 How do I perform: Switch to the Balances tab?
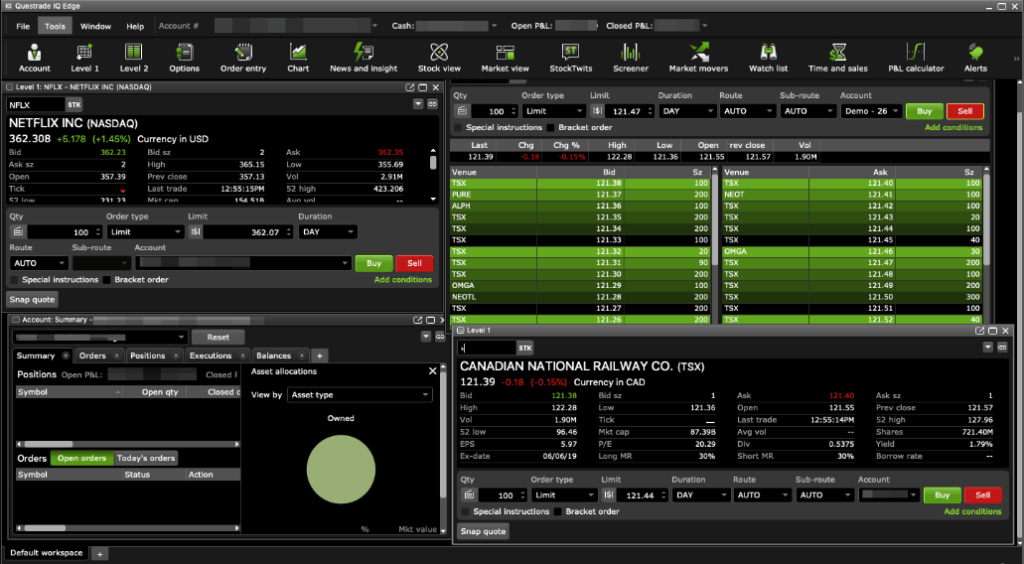tap(274, 356)
